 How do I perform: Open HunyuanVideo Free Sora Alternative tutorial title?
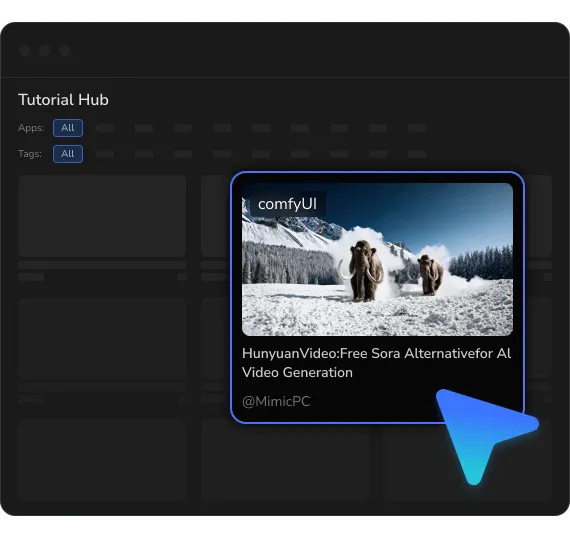pos(377,363)
